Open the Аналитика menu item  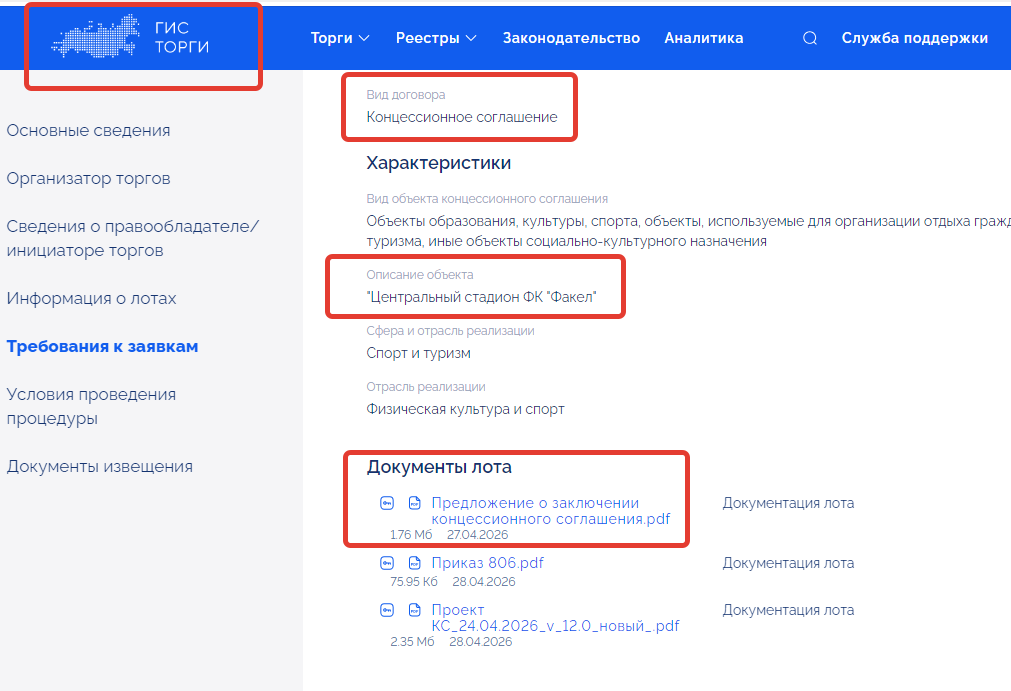tap(703, 38)
